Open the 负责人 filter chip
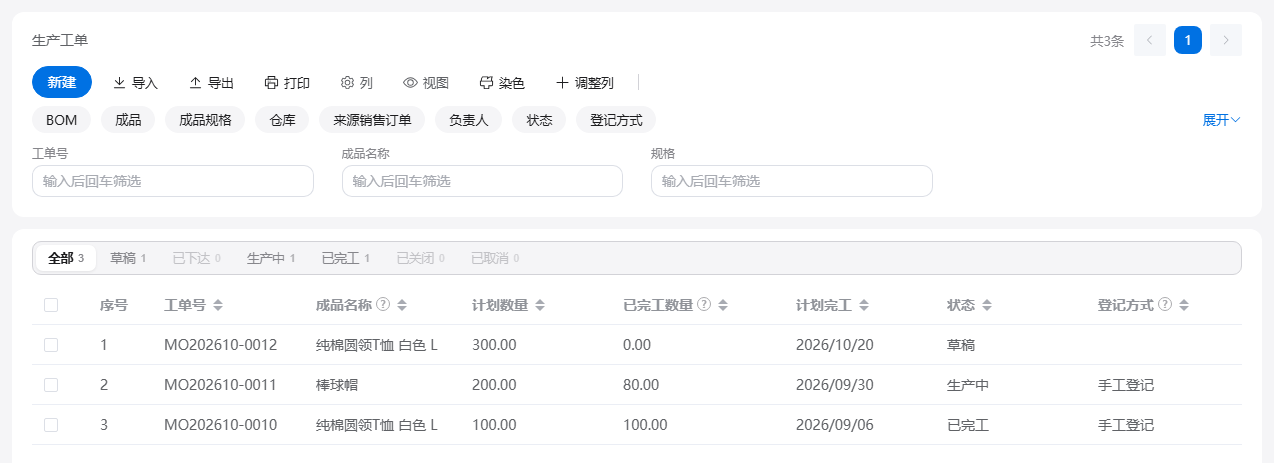1274x463 pixels. pyautogui.click(x=468, y=120)
